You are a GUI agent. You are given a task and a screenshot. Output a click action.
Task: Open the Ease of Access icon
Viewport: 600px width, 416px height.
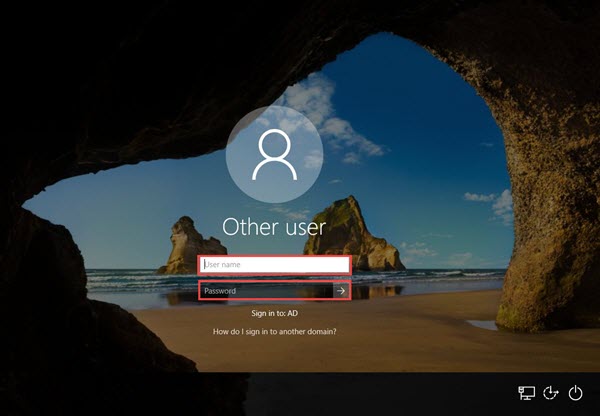551,394
